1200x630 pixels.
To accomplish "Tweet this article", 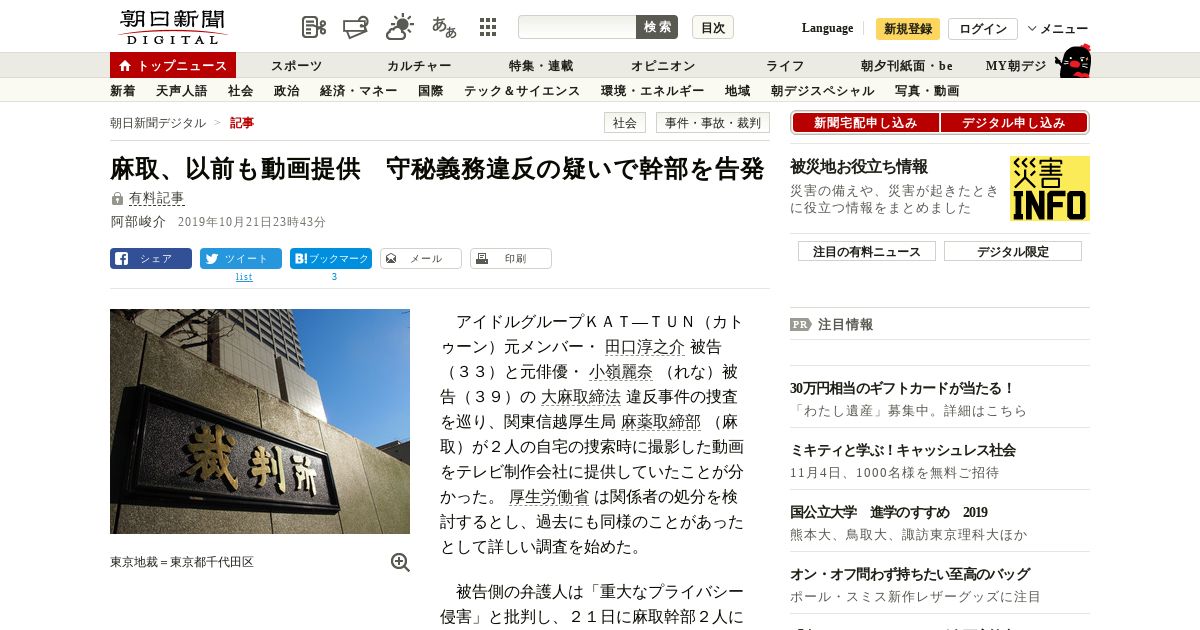I will 241,258.
